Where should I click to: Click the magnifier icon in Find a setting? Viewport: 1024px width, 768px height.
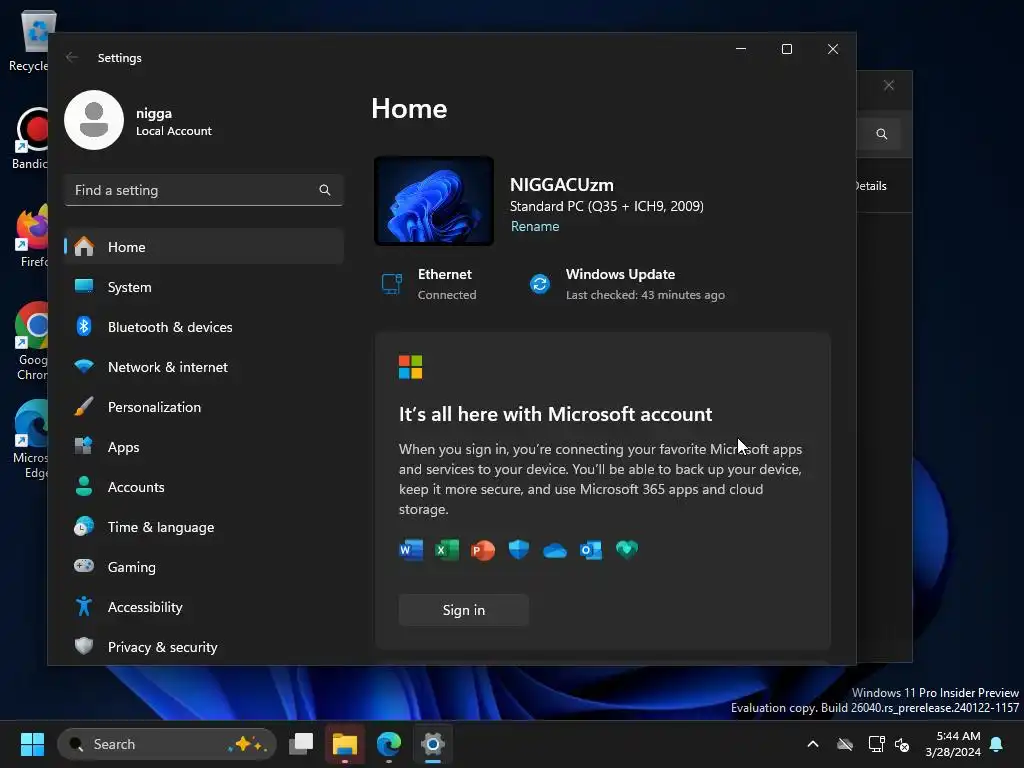[325, 190]
